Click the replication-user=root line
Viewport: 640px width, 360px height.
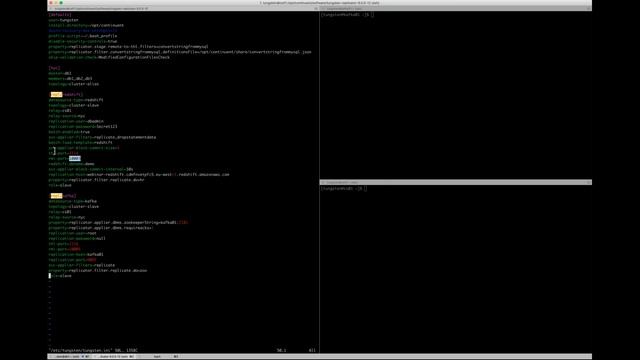[73, 233]
